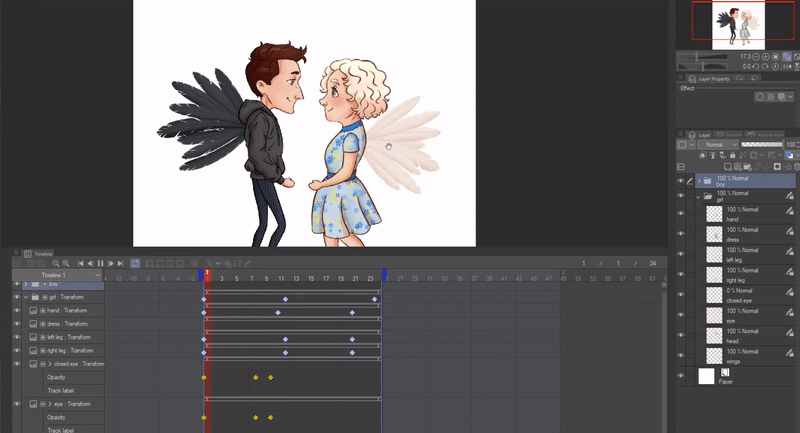This screenshot has height=433, width=800.
Task: Click frame 11 on the timeline ruler
Action: coord(282,278)
